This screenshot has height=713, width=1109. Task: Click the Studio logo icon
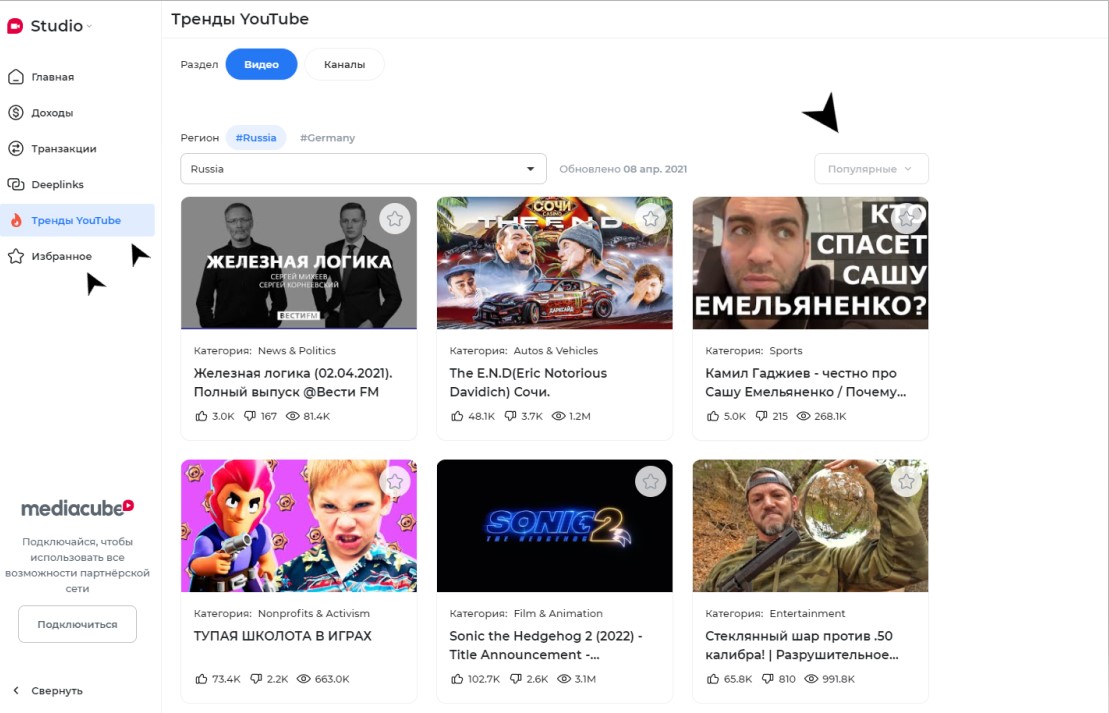pos(15,26)
